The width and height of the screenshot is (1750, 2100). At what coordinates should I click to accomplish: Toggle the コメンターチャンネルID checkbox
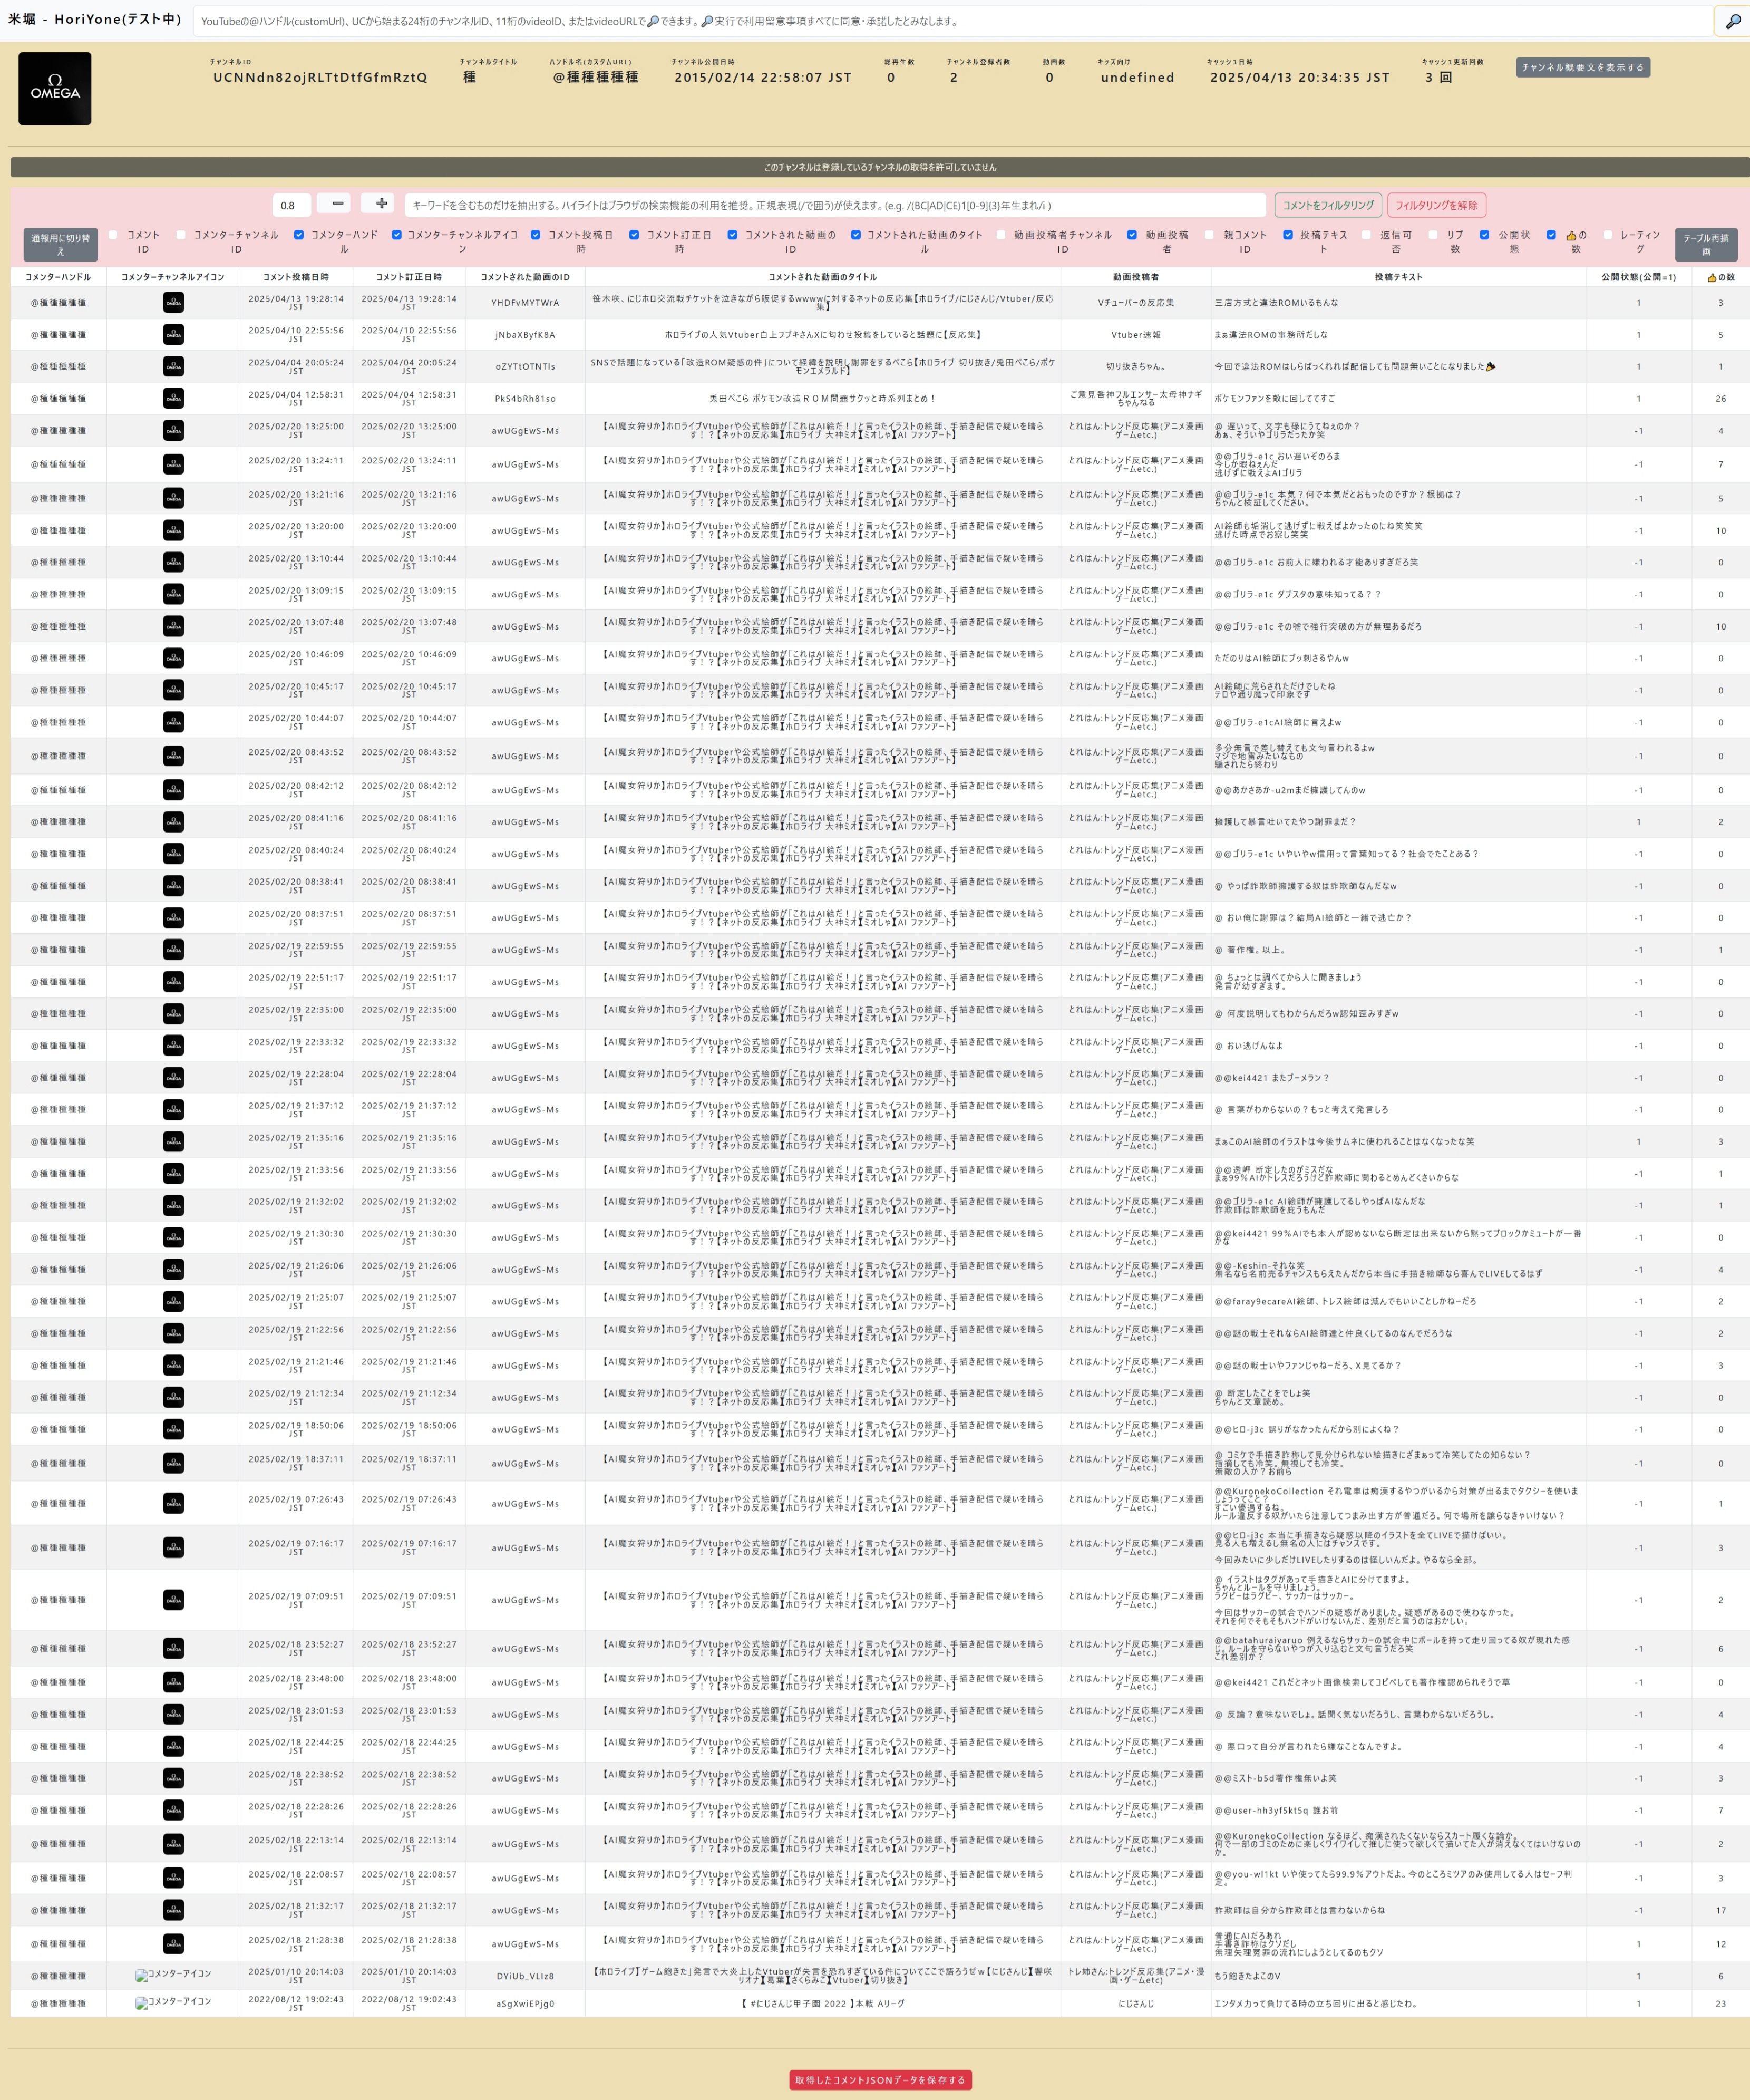(x=181, y=235)
